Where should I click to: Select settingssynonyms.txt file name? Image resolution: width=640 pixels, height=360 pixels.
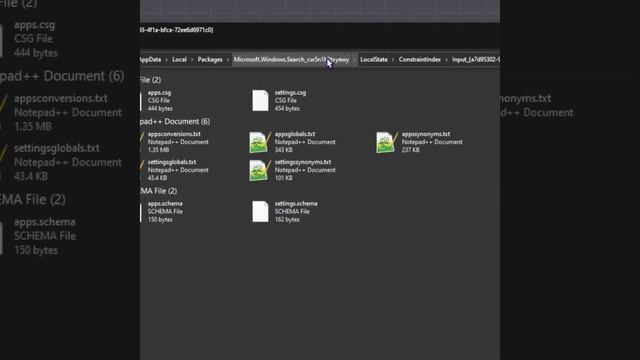(x=303, y=162)
